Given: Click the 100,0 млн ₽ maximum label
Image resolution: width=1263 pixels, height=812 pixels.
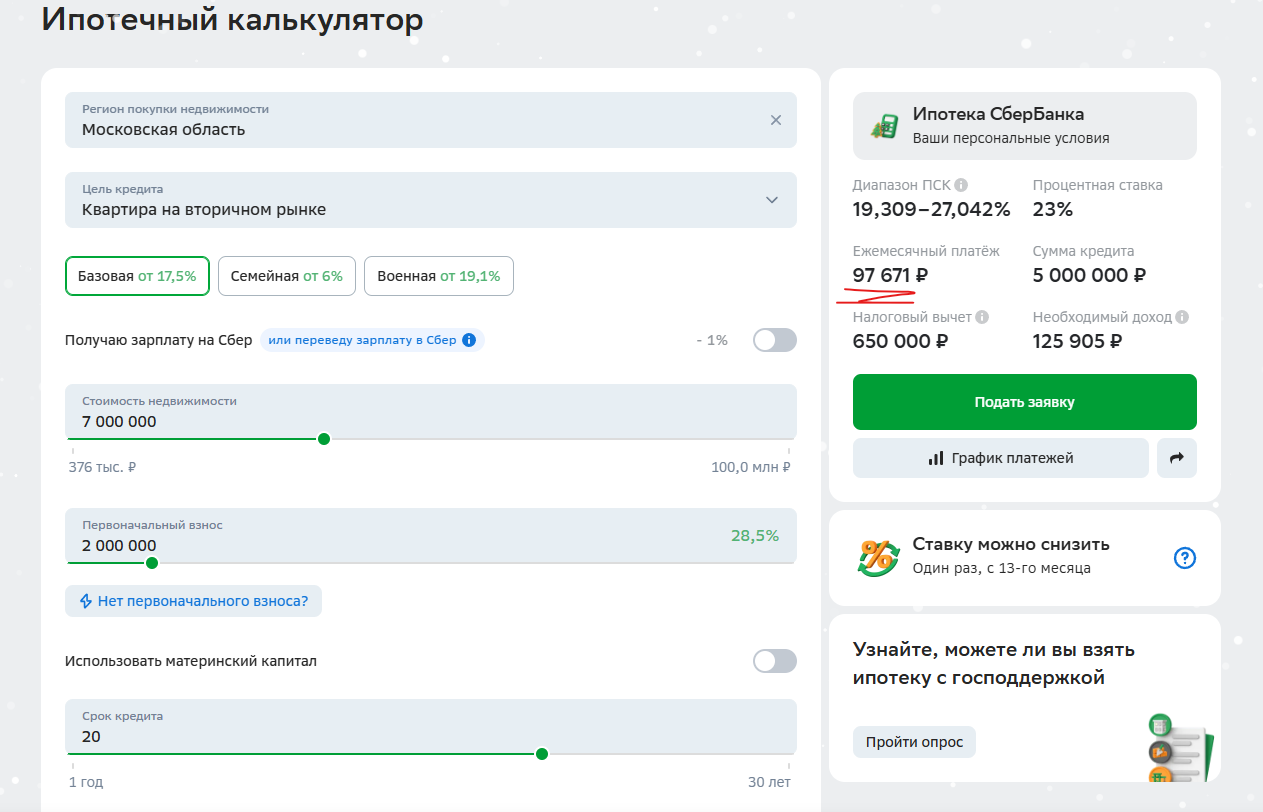Looking at the screenshot, I should click(x=751, y=467).
